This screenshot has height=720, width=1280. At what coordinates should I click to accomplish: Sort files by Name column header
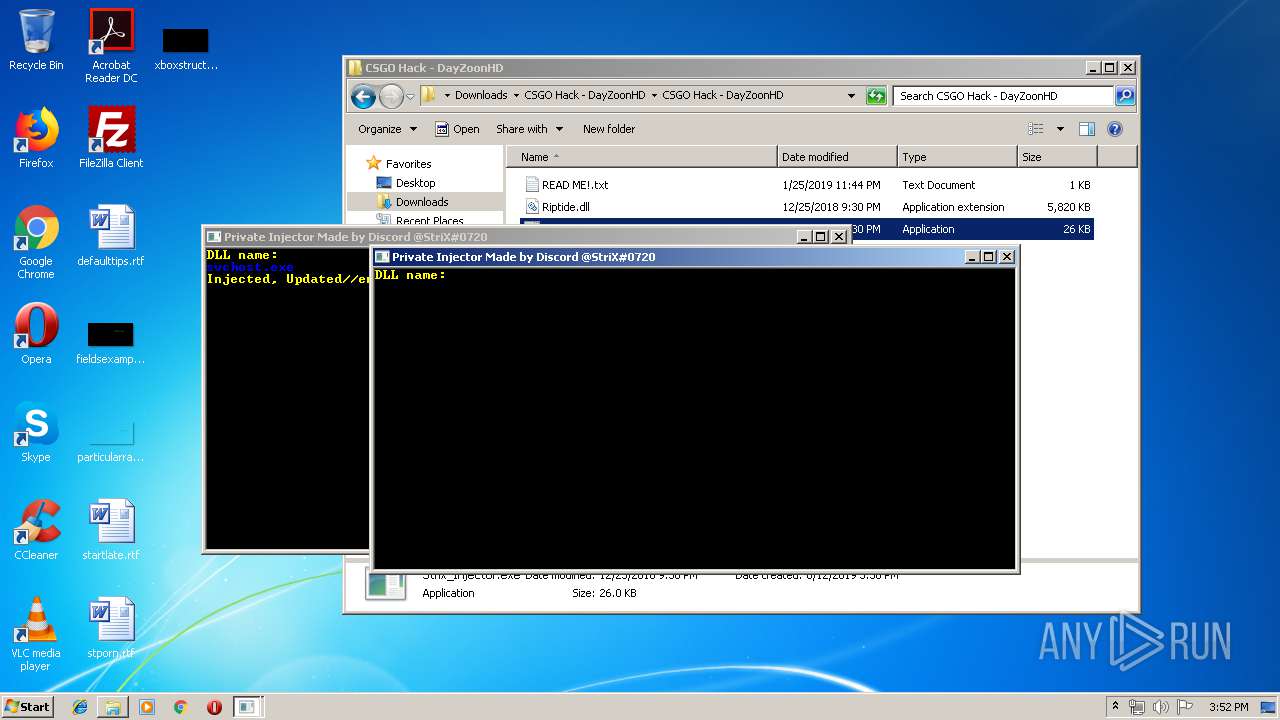(x=642, y=157)
